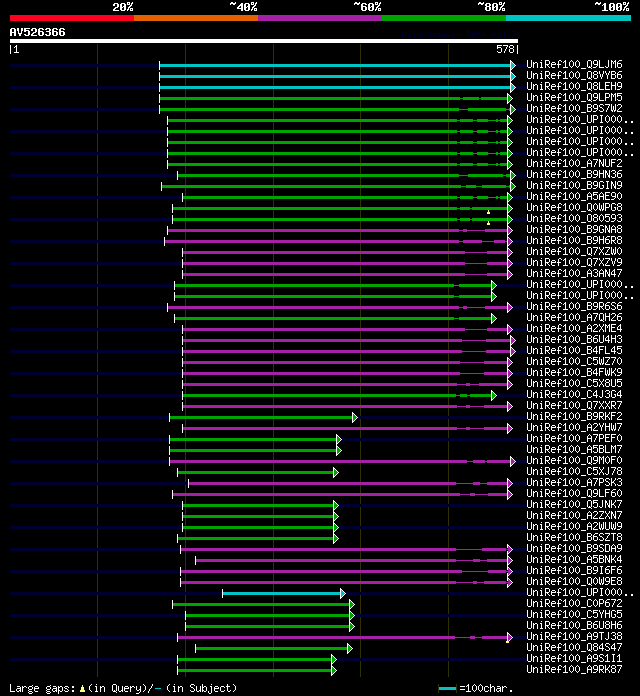This screenshot has width=640, height=696.
Task: Select label UniRef100_Q7XZV9
Action: [574, 262]
